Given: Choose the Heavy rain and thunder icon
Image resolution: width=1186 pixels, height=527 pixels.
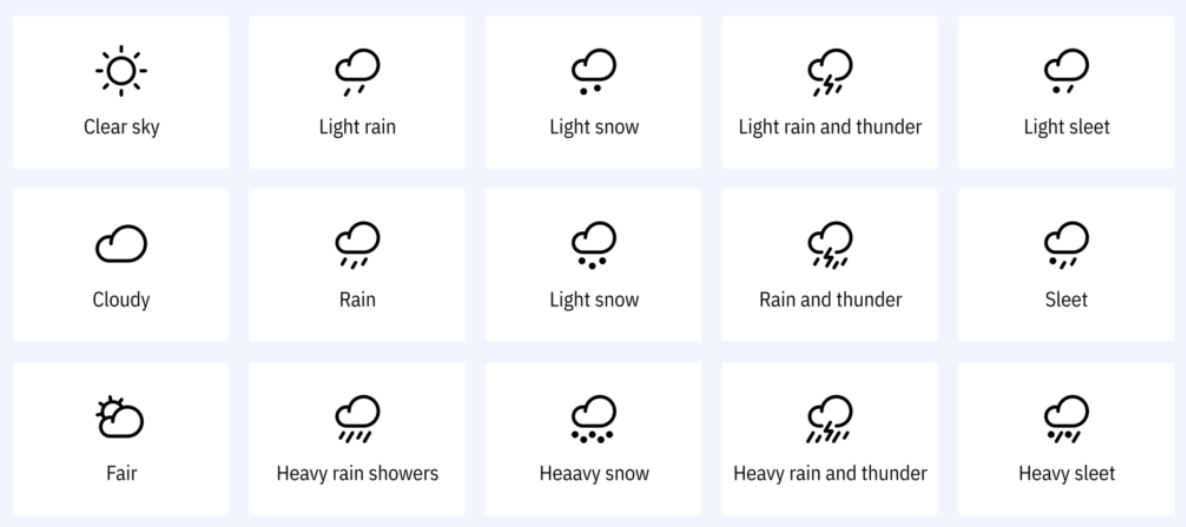Looking at the screenshot, I should 830,418.
